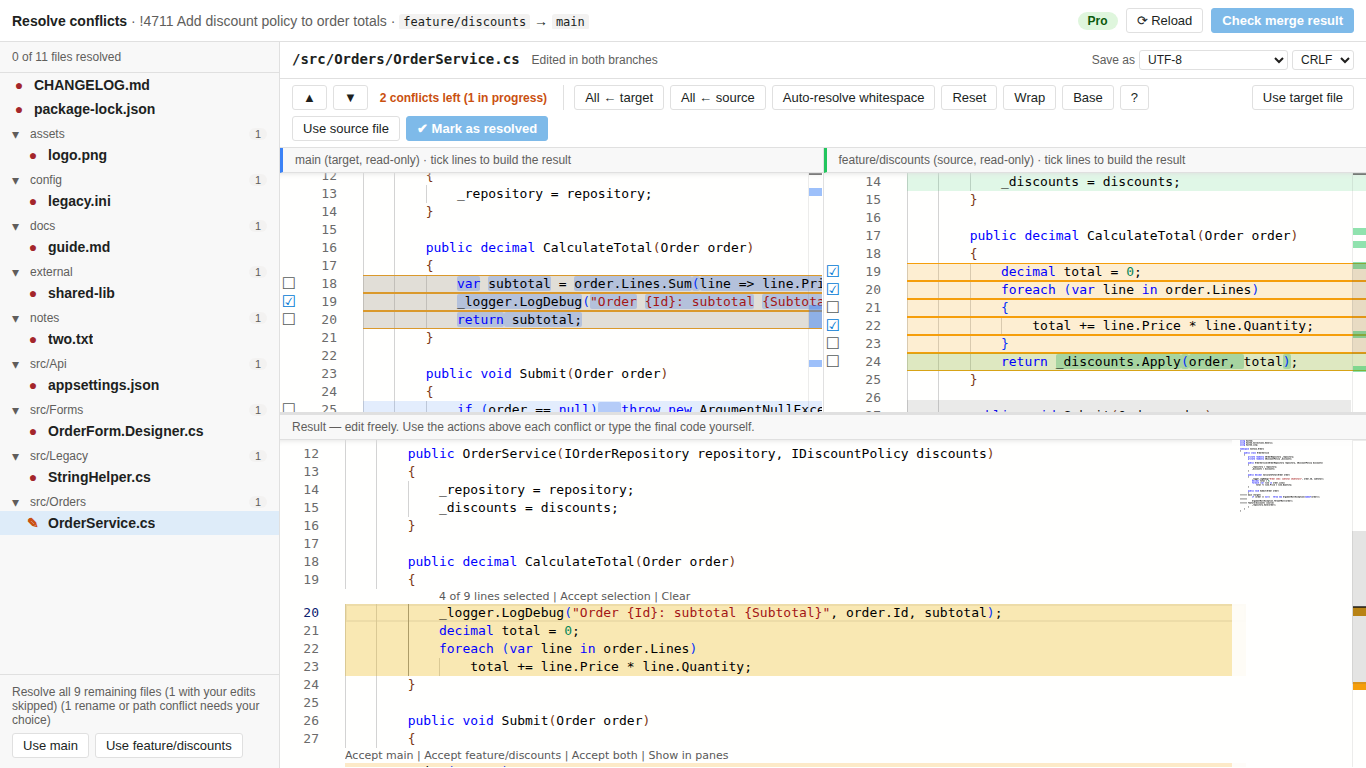Toggle the Wrap option
The image size is (1366, 768).
point(1029,97)
